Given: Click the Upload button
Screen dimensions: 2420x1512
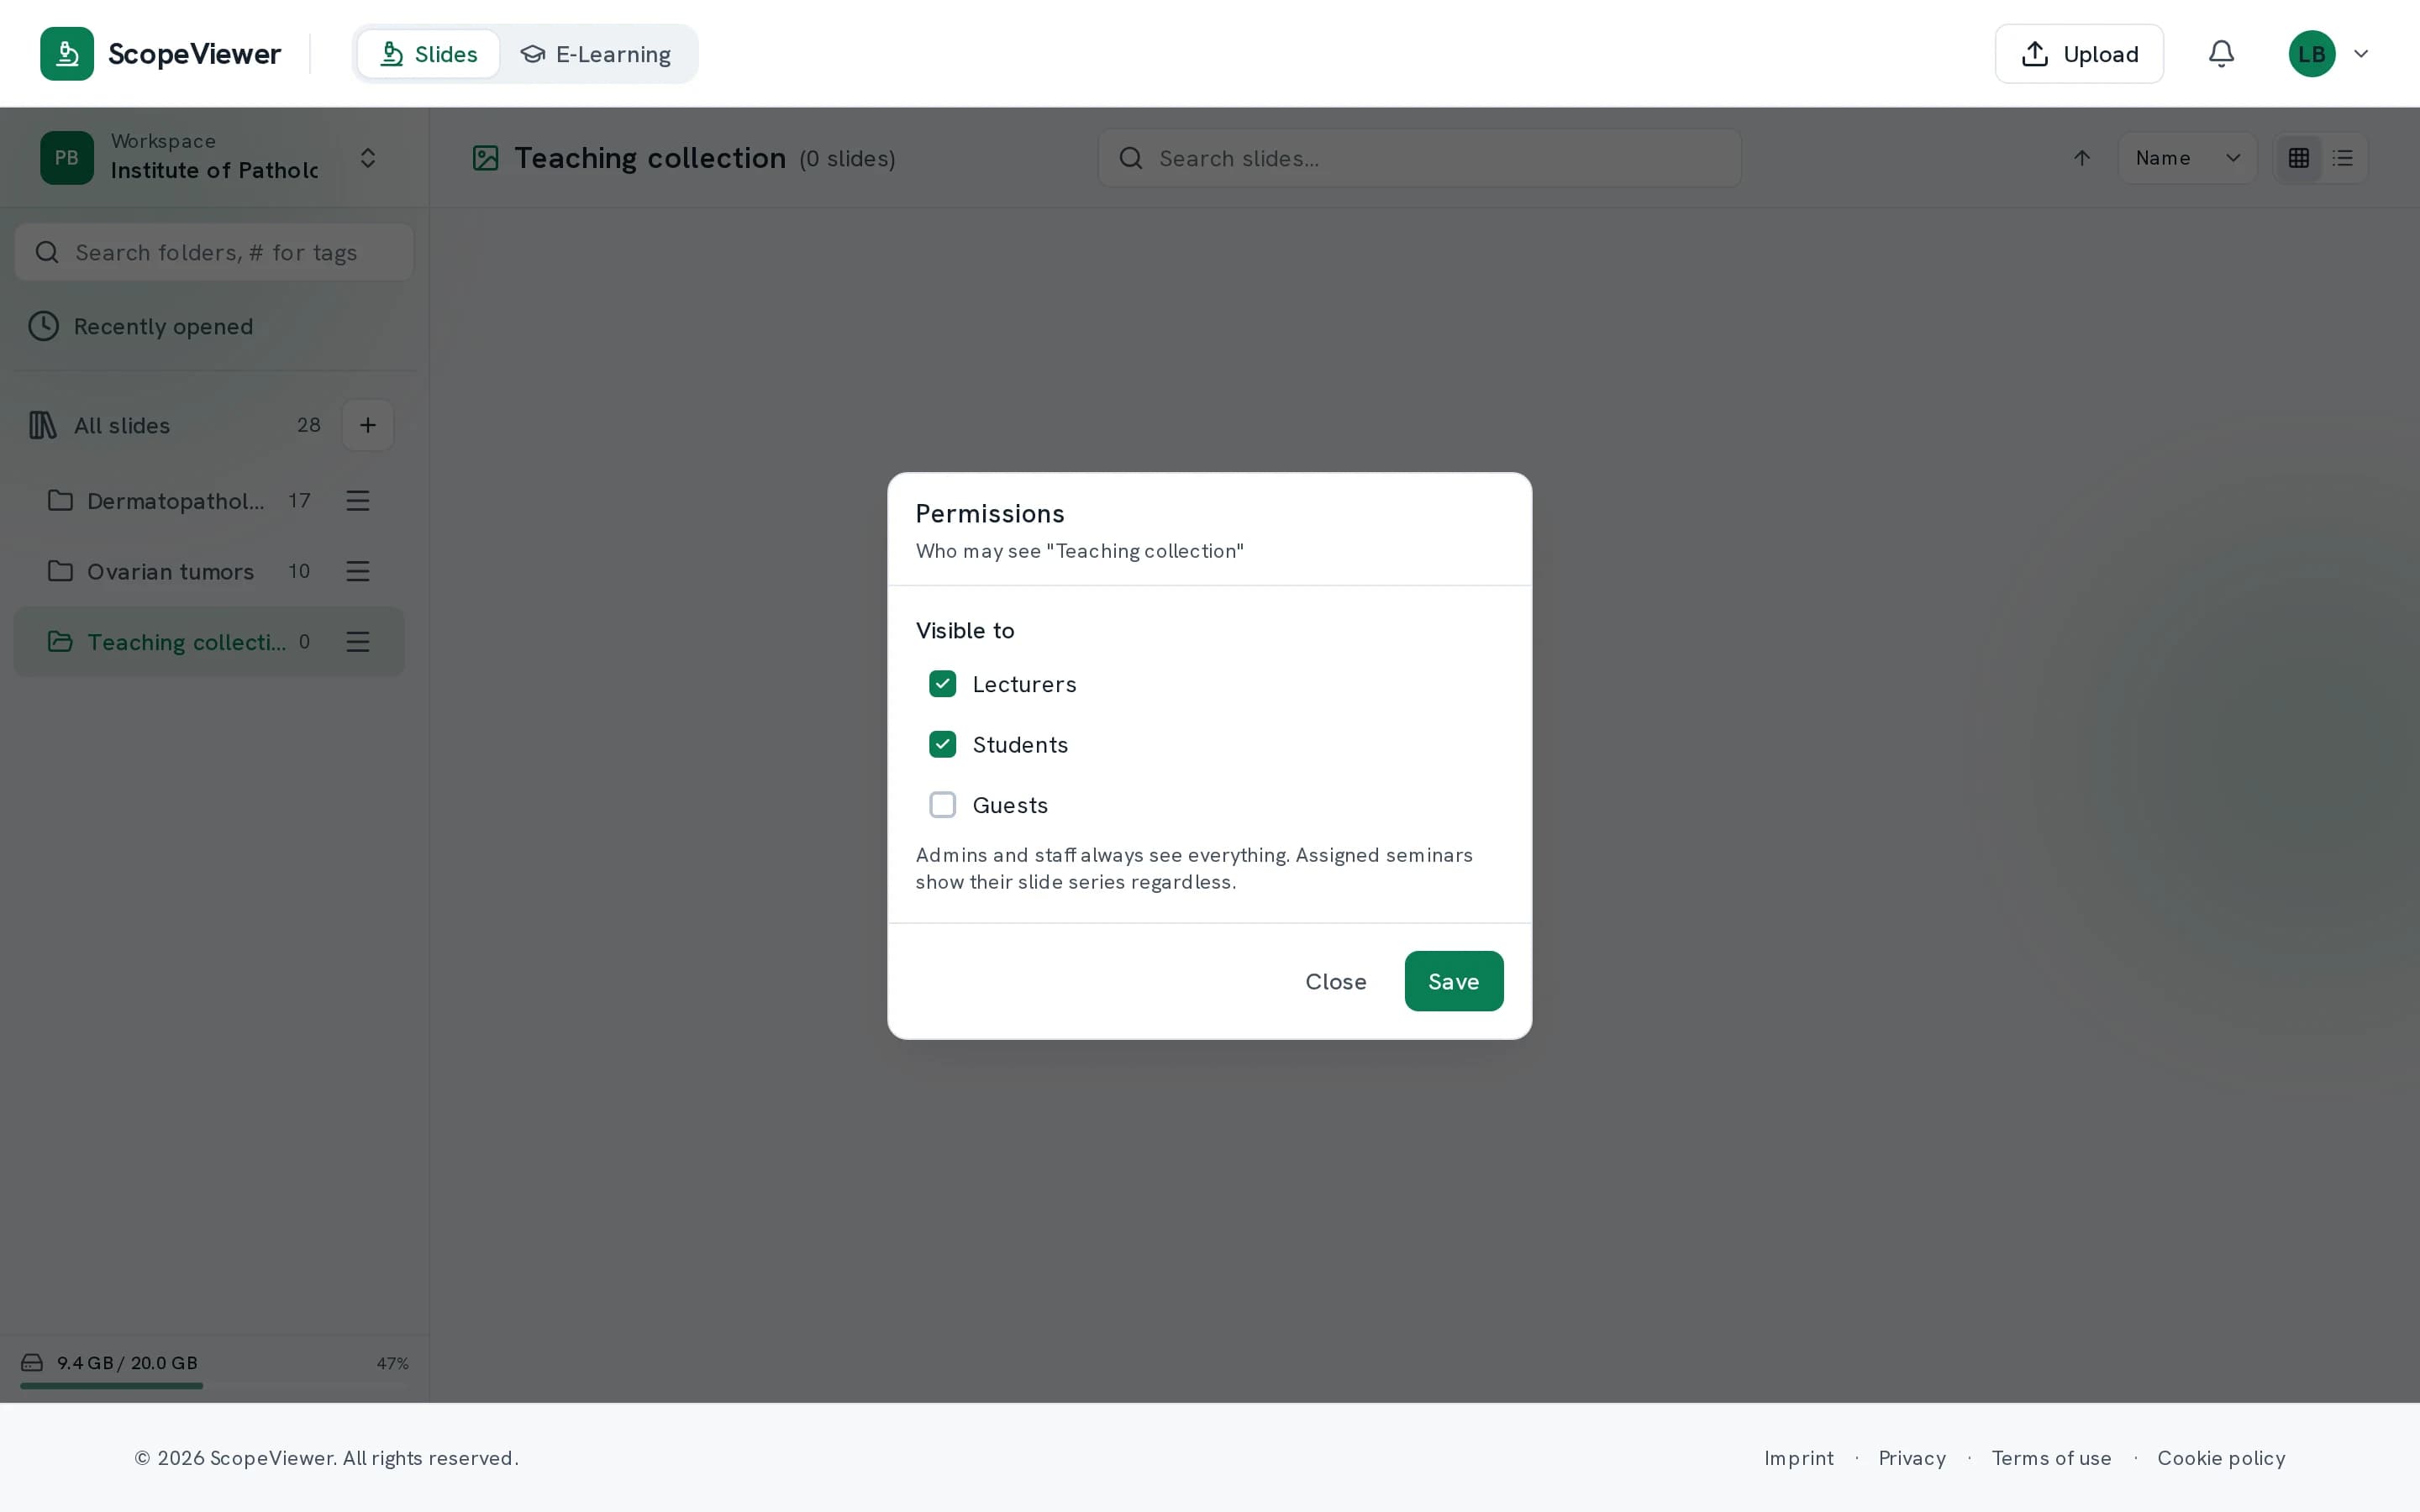Looking at the screenshot, I should (2079, 54).
